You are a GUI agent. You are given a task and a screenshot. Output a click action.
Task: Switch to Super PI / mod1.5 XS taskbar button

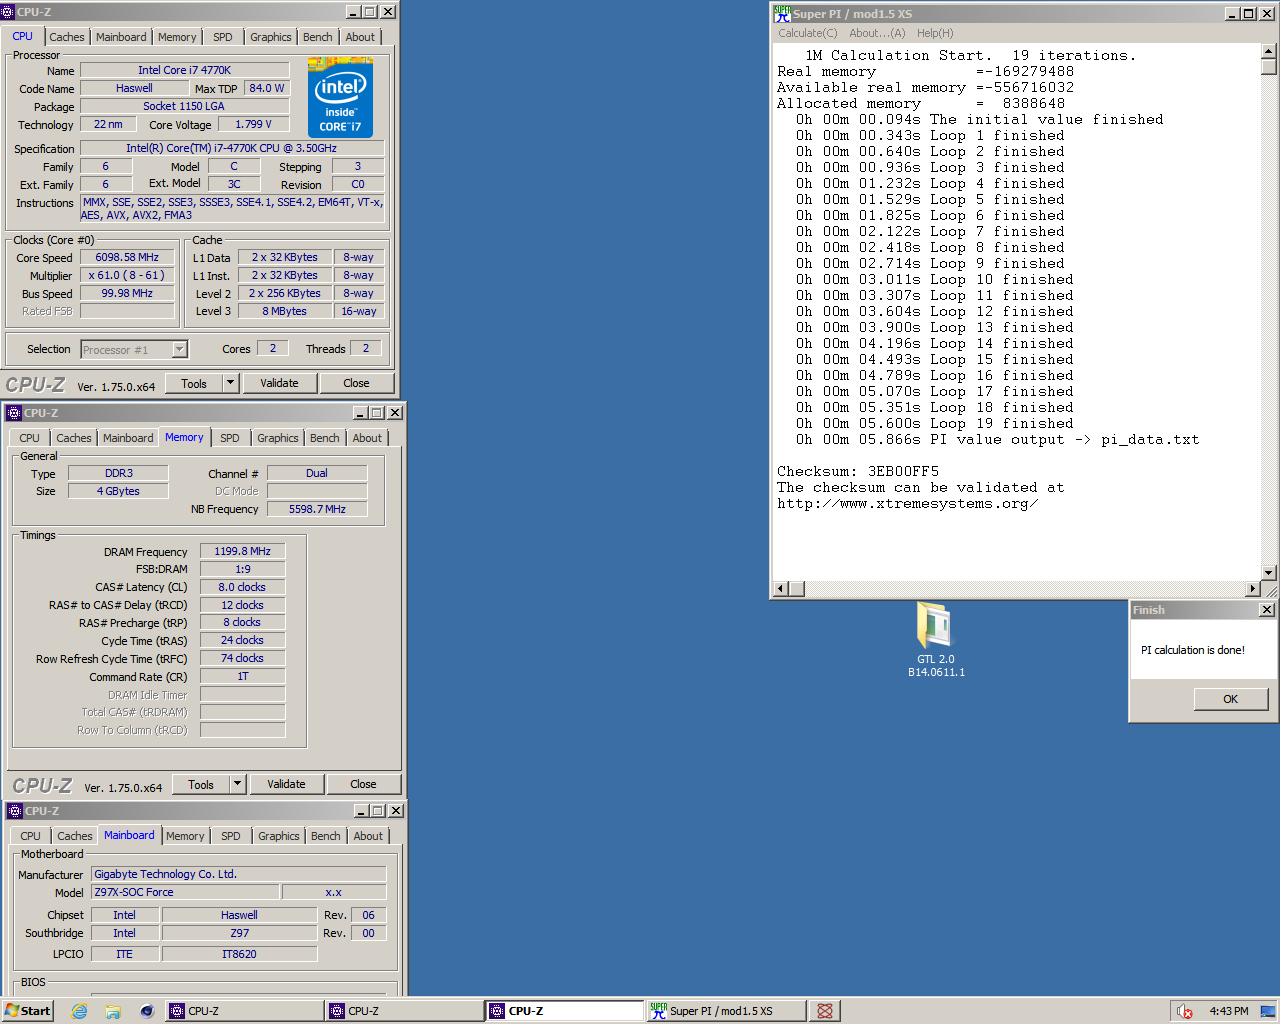726,1011
